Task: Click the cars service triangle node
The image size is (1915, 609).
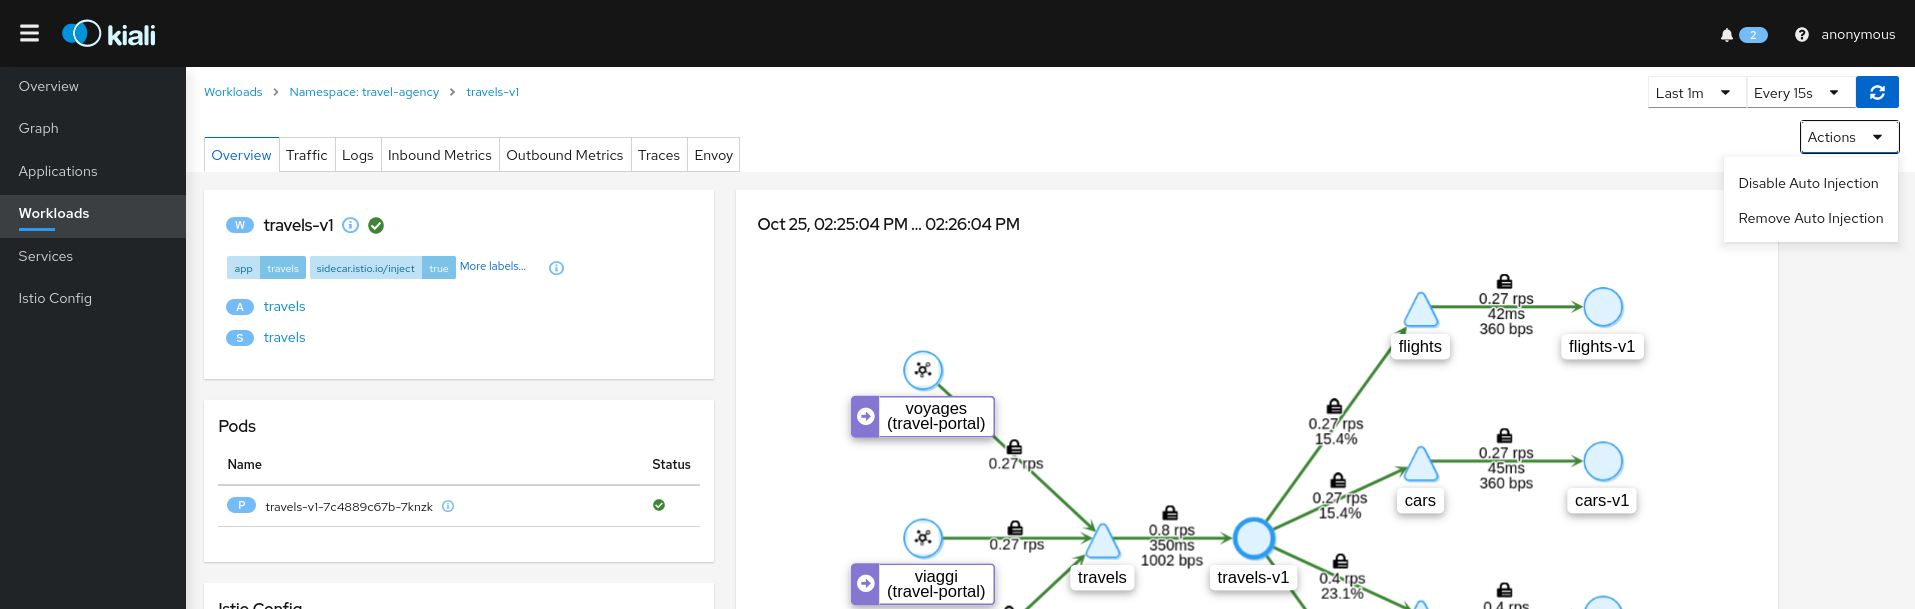Action: click(x=1420, y=465)
